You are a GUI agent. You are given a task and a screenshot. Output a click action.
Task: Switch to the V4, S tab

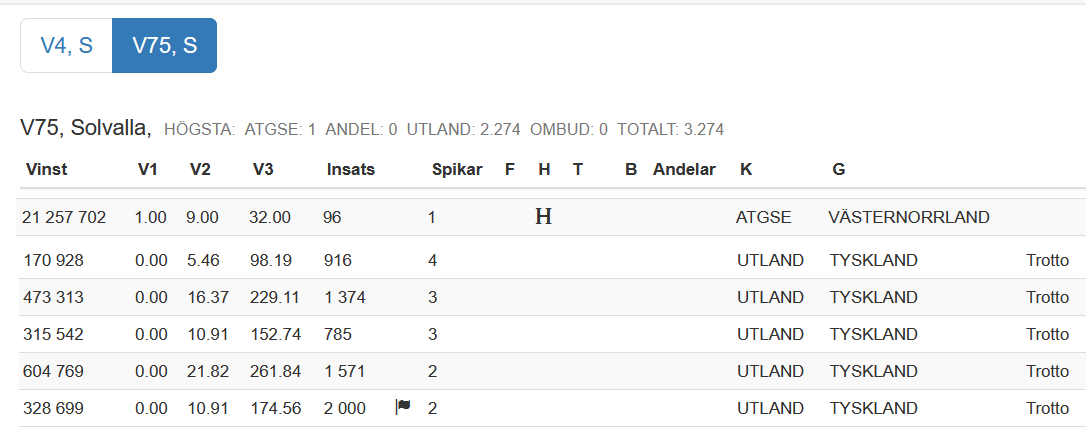pos(66,46)
